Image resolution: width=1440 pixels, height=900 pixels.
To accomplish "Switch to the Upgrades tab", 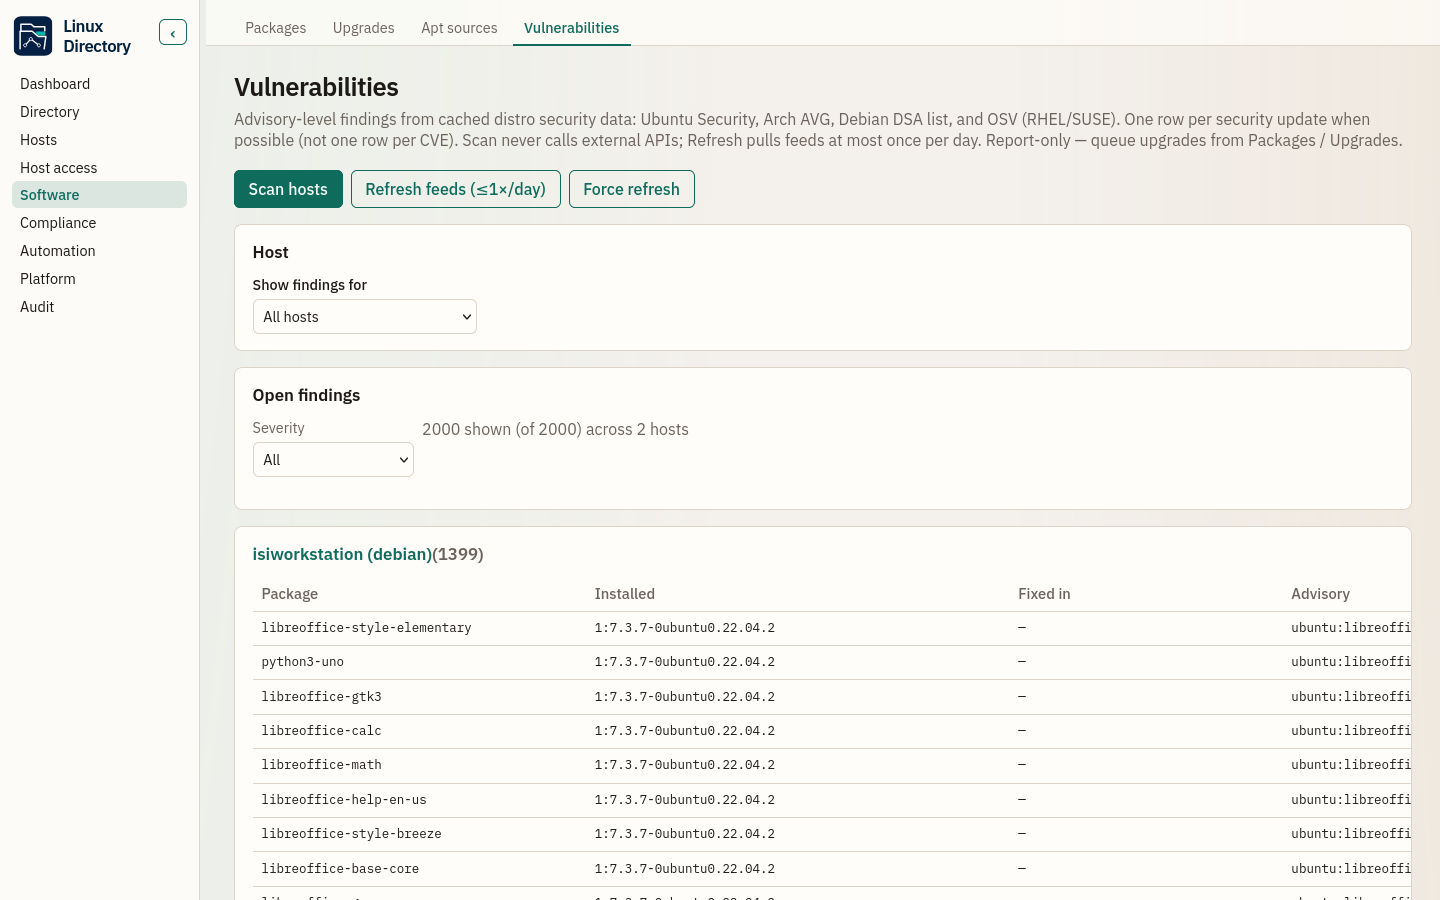I will pyautogui.click(x=363, y=28).
